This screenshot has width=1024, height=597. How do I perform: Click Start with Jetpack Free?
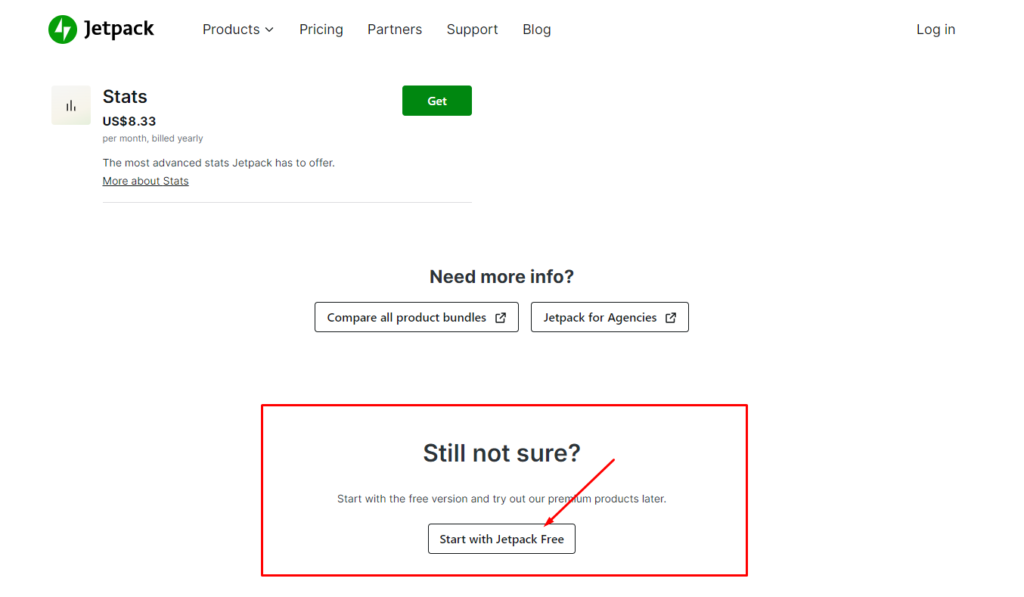coord(502,539)
